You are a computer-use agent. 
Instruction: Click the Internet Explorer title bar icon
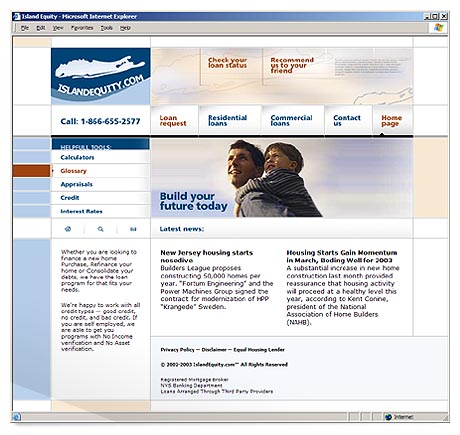pos(17,16)
